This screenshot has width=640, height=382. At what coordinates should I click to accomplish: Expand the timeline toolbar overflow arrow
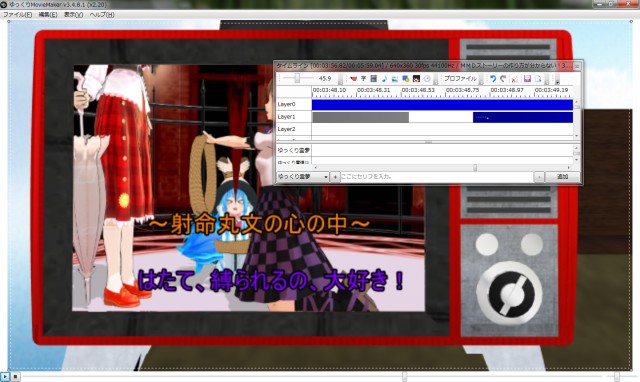(557, 82)
